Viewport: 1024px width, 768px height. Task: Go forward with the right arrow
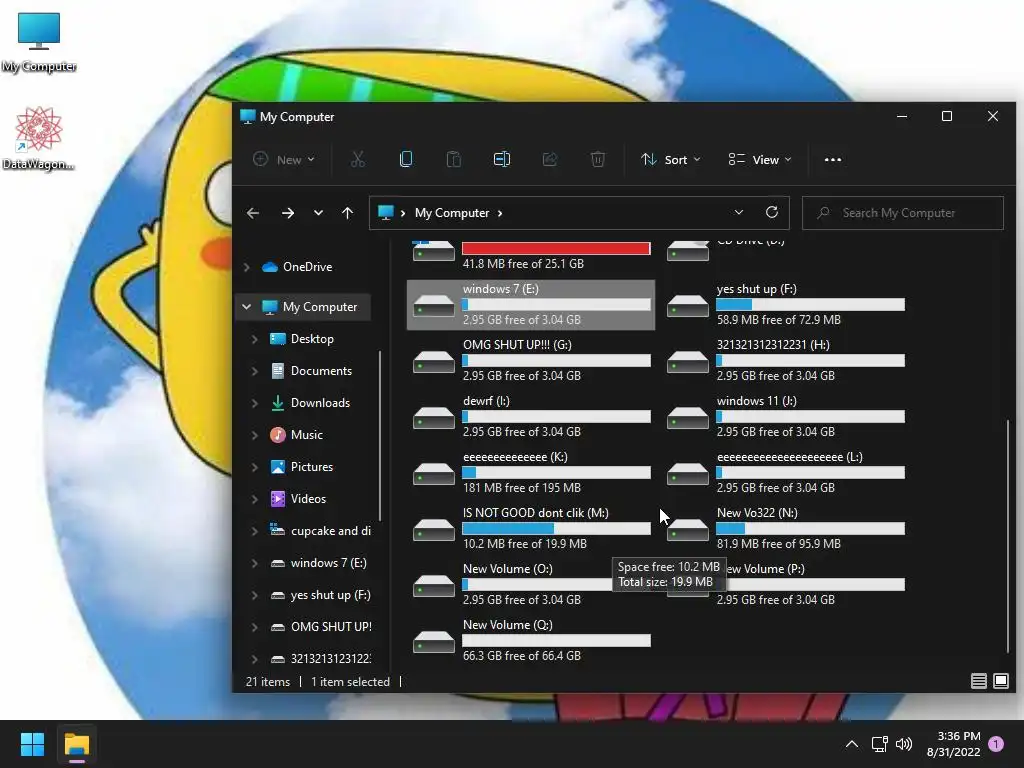(x=287, y=213)
